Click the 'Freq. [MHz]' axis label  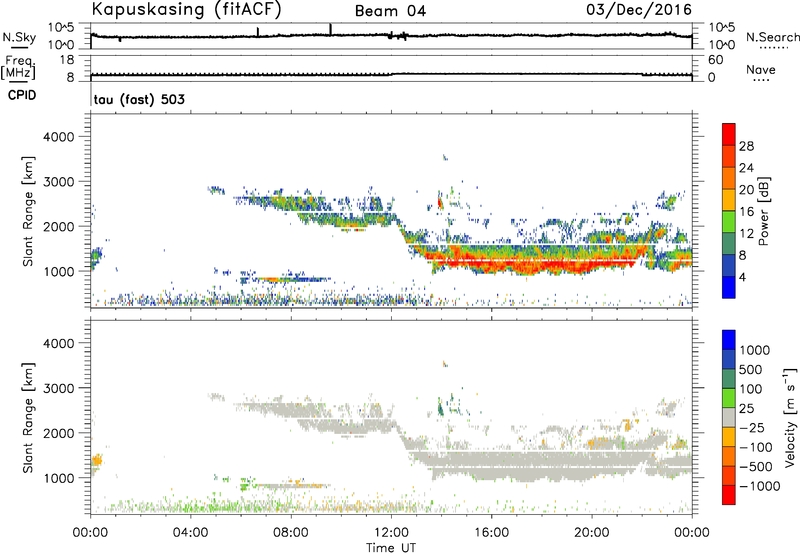pyautogui.click(x=19, y=67)
